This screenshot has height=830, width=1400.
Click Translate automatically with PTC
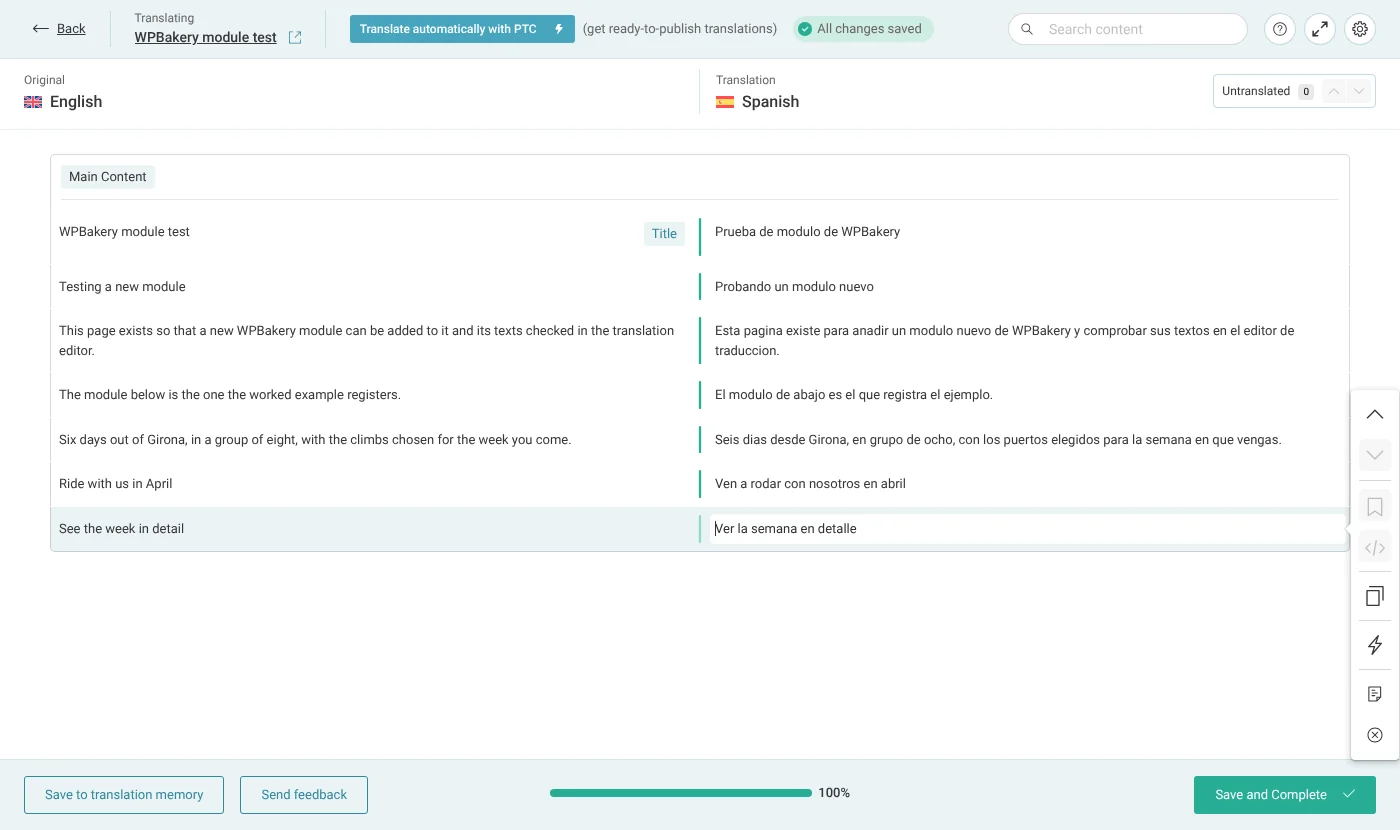[462, 29]
